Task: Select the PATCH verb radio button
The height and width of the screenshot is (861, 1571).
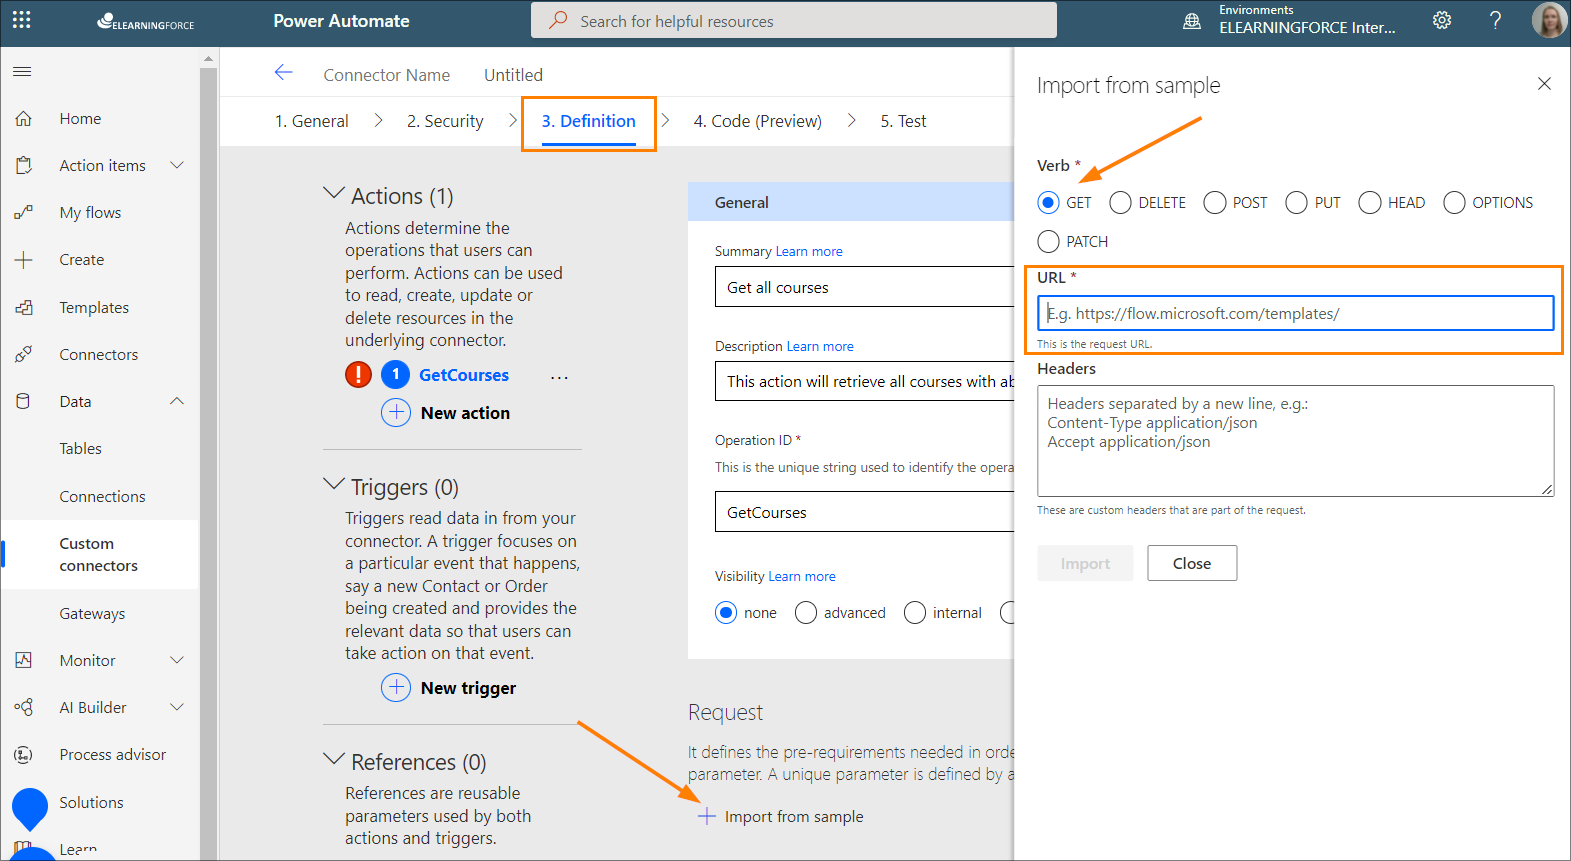Action: [x=1048, y=242]
